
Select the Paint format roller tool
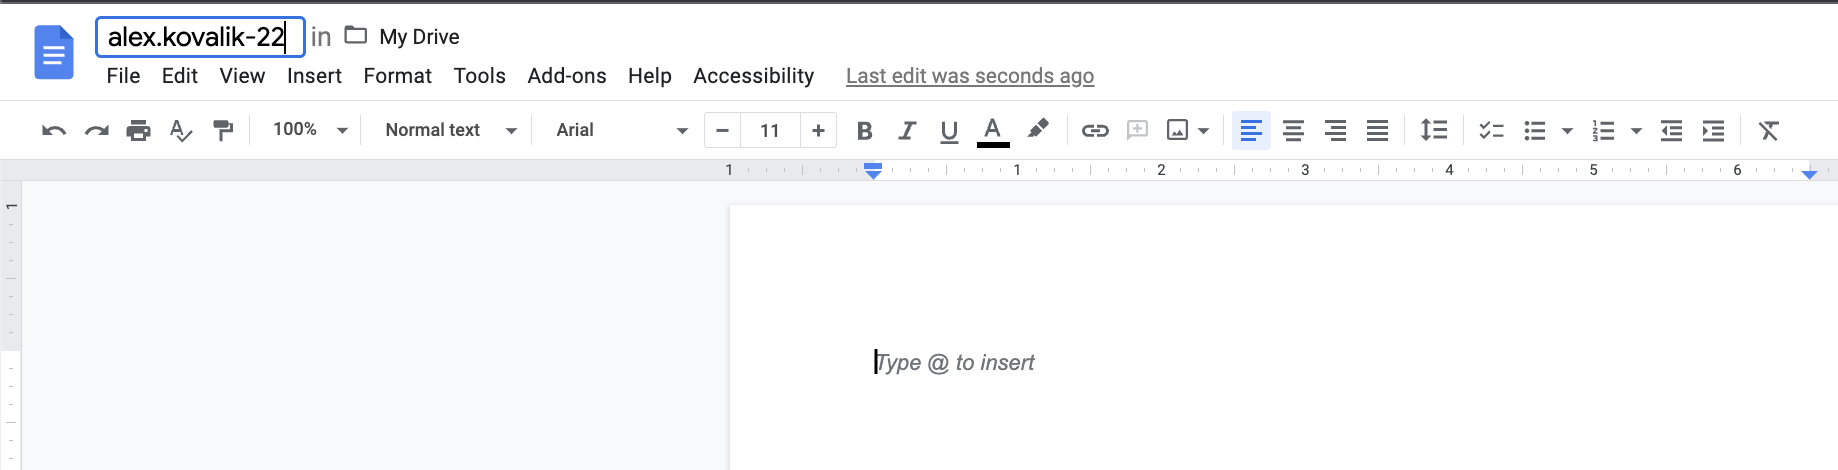223,130
